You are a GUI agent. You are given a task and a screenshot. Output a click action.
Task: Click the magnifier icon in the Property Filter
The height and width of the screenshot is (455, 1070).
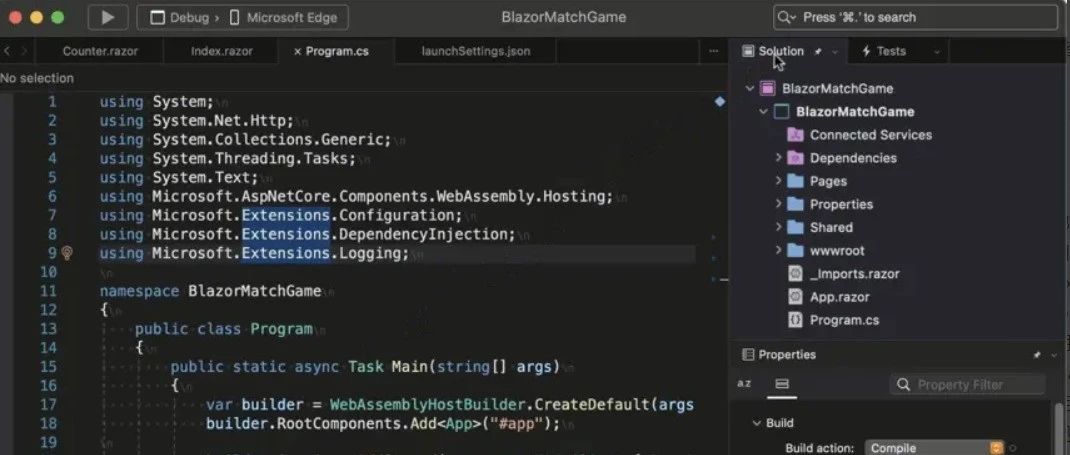[x=903, y=385]
